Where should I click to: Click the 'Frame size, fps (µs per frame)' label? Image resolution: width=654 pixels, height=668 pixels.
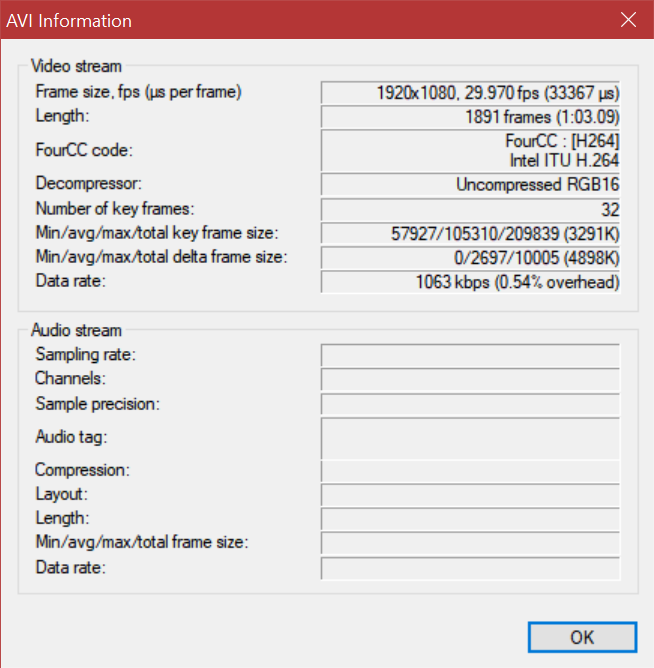click(138, 92)
